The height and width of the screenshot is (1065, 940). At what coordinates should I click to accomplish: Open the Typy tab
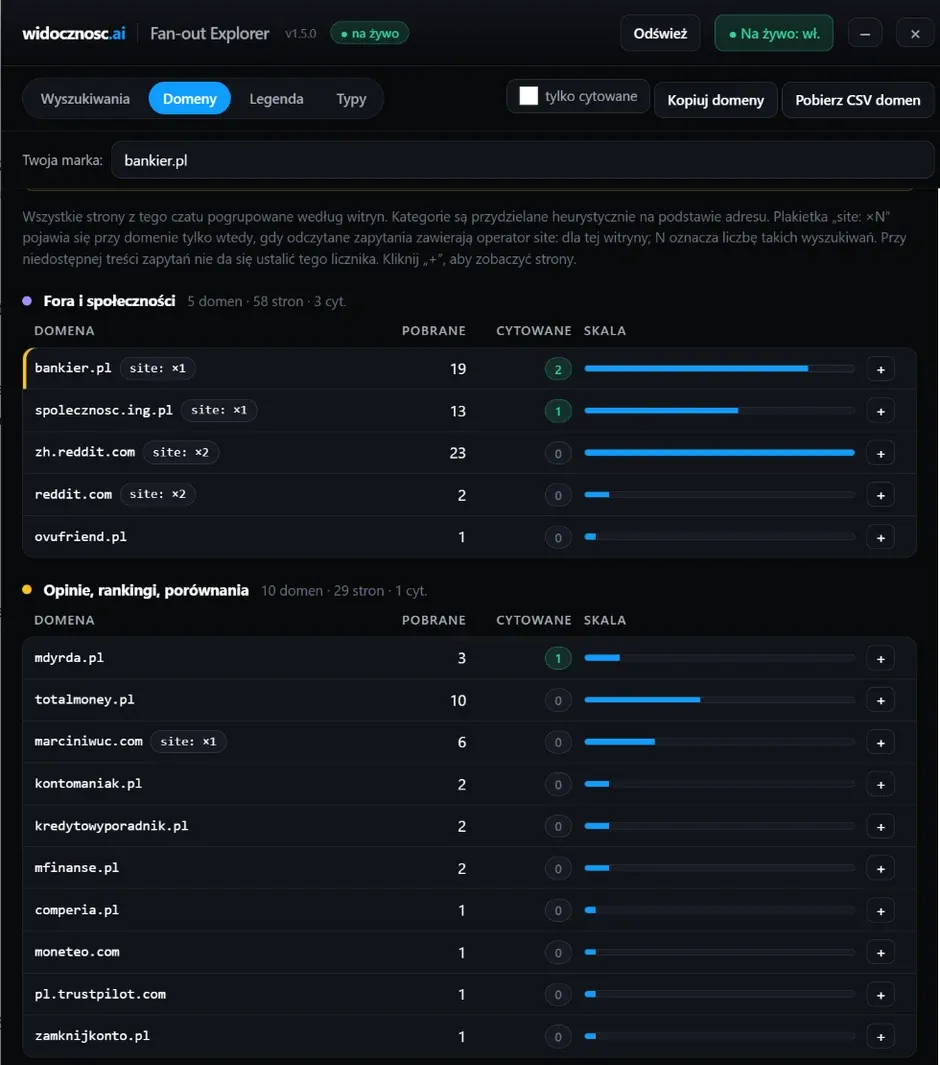(x=351, y=98)
